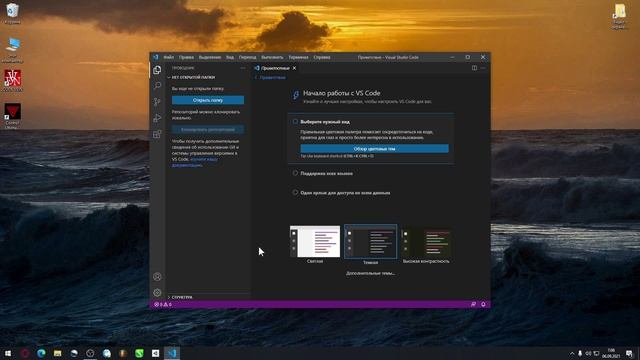Open the Explorer view in activity bar
The width and height of the screenshot is (640, 360).
point(157,70)
